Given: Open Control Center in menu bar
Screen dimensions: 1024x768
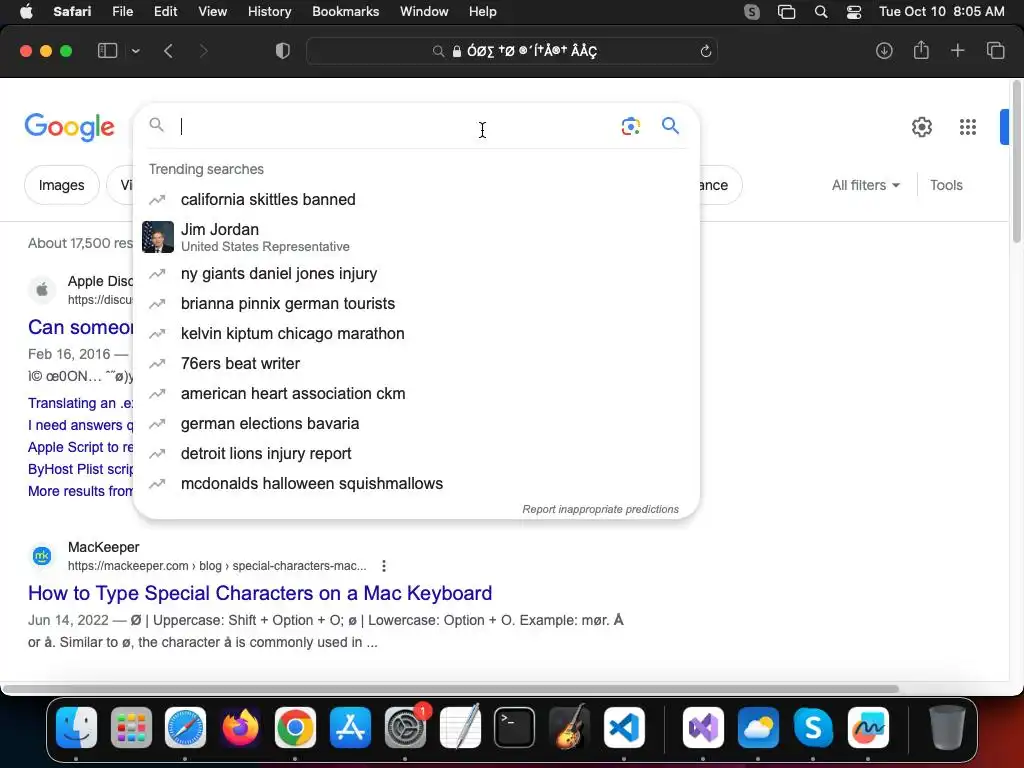Looking at the screenshot, I should (x=854, y=12).
